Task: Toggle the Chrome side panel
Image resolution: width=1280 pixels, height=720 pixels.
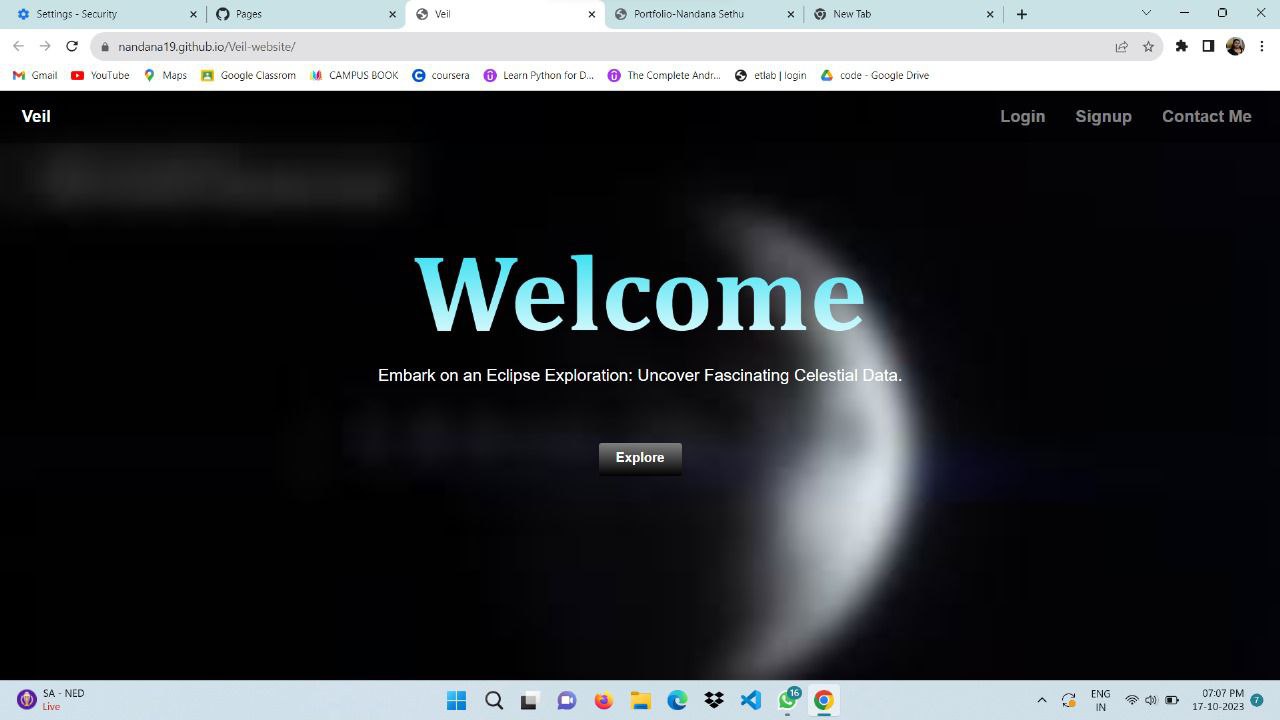Action: [1208, 46]
